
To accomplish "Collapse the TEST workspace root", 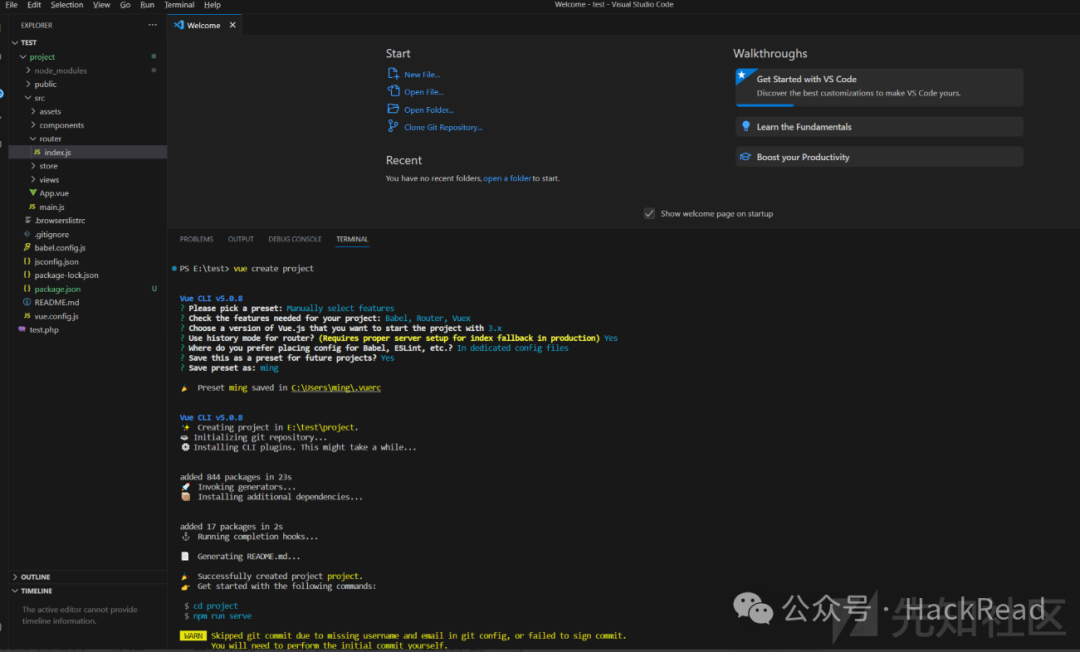I will [14, 43].
